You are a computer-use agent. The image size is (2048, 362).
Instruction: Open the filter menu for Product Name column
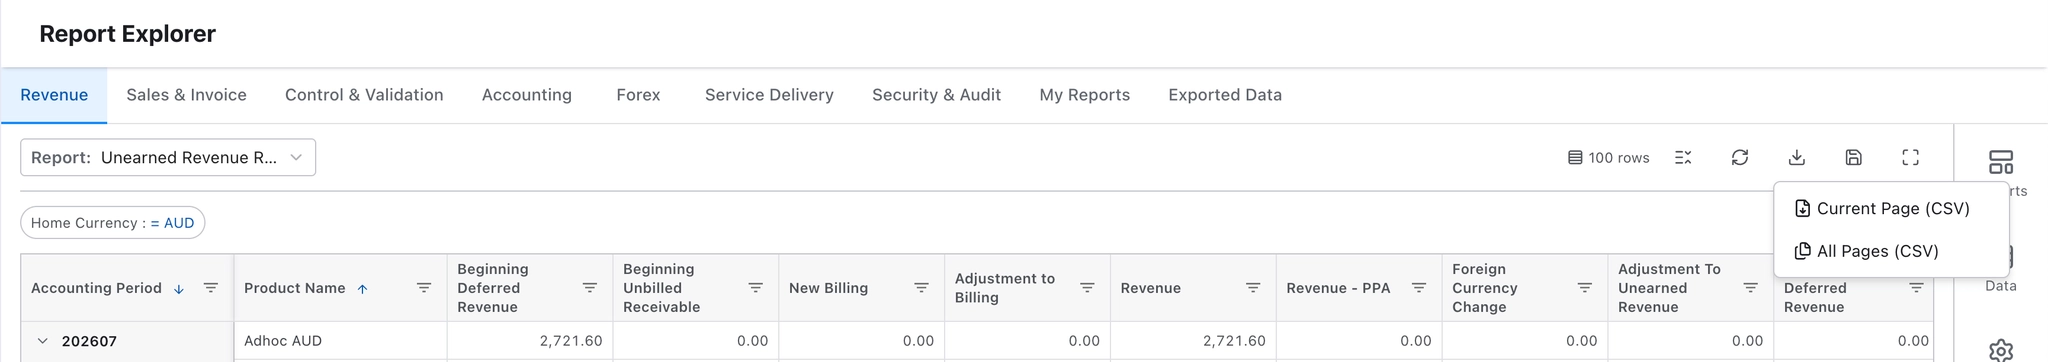[424, 288]
